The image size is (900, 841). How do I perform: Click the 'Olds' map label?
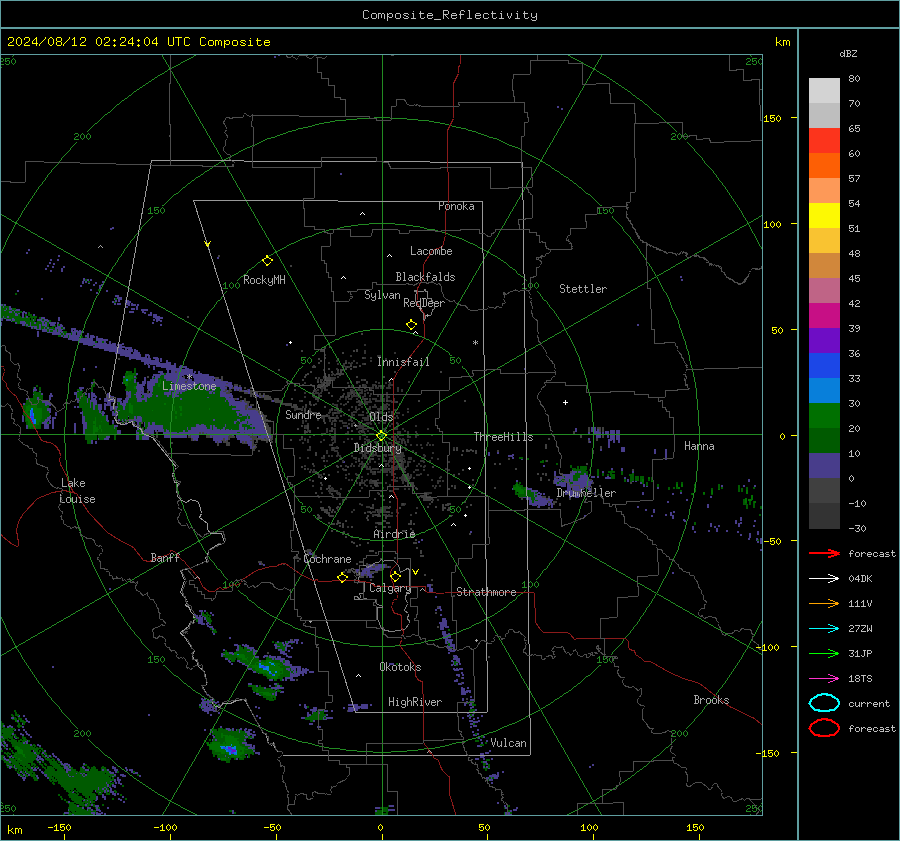click(x=381, y=417)
